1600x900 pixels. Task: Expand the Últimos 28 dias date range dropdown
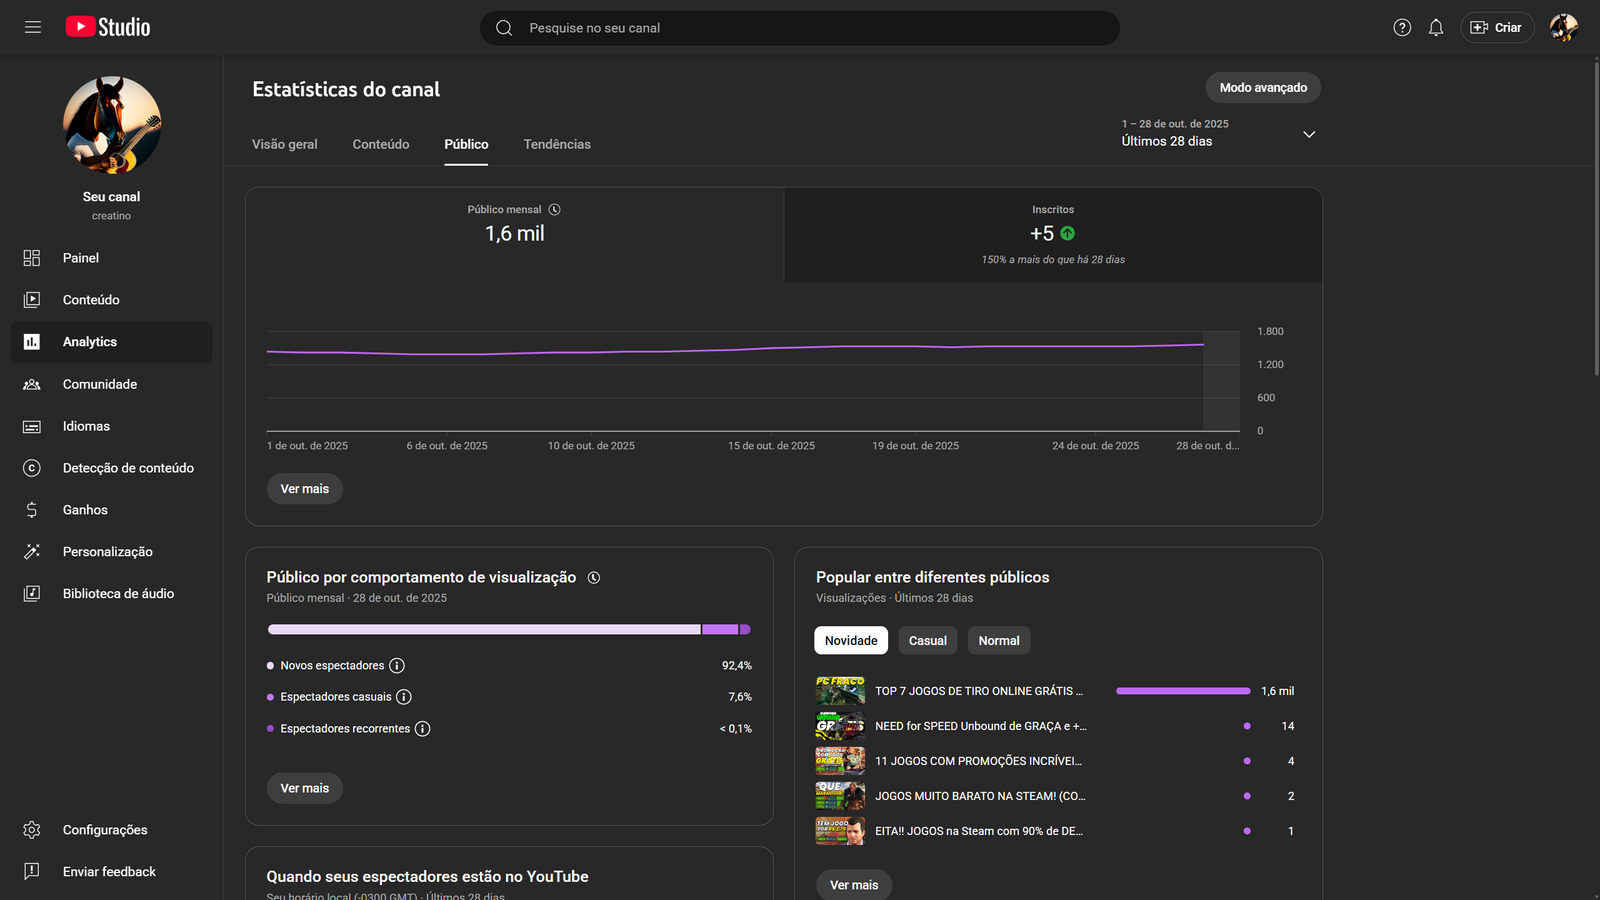pos(1308,134)
